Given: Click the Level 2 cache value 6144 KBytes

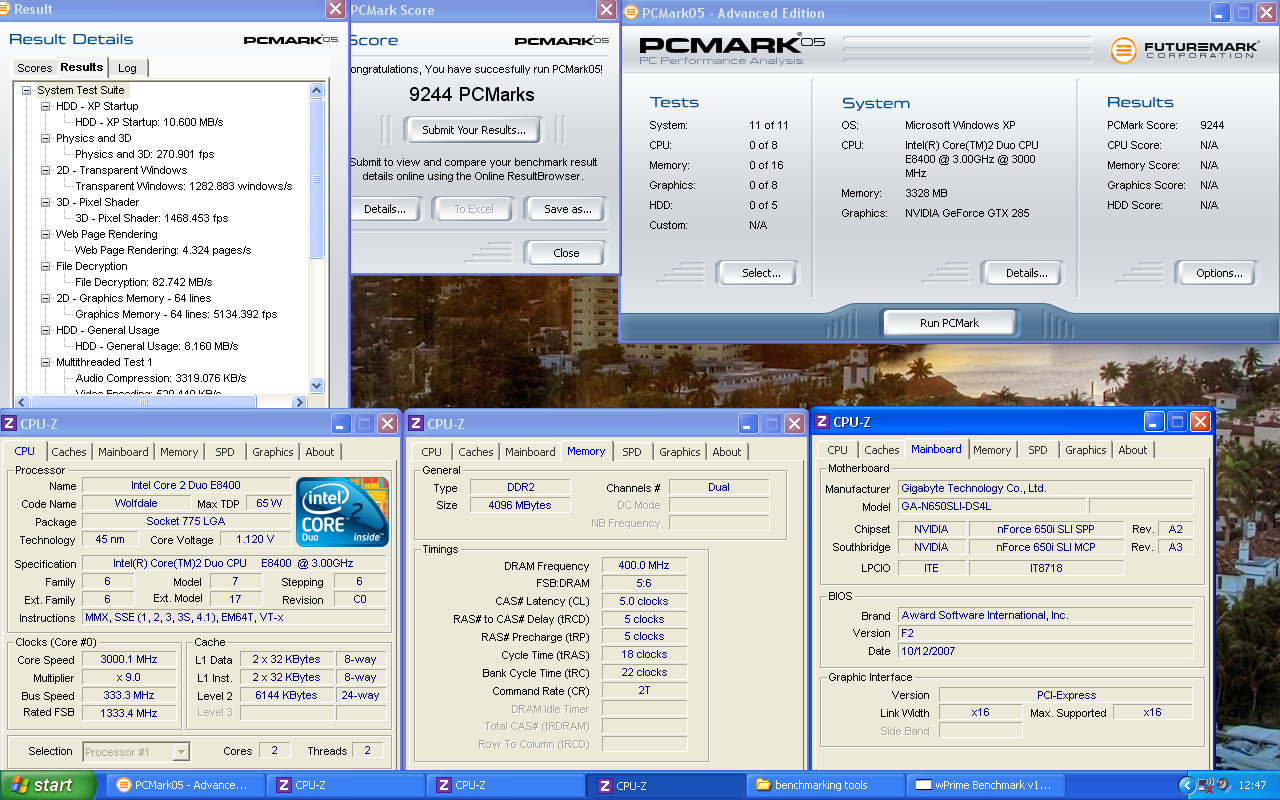Looking at the screenshot, I should tap(286, 695).
